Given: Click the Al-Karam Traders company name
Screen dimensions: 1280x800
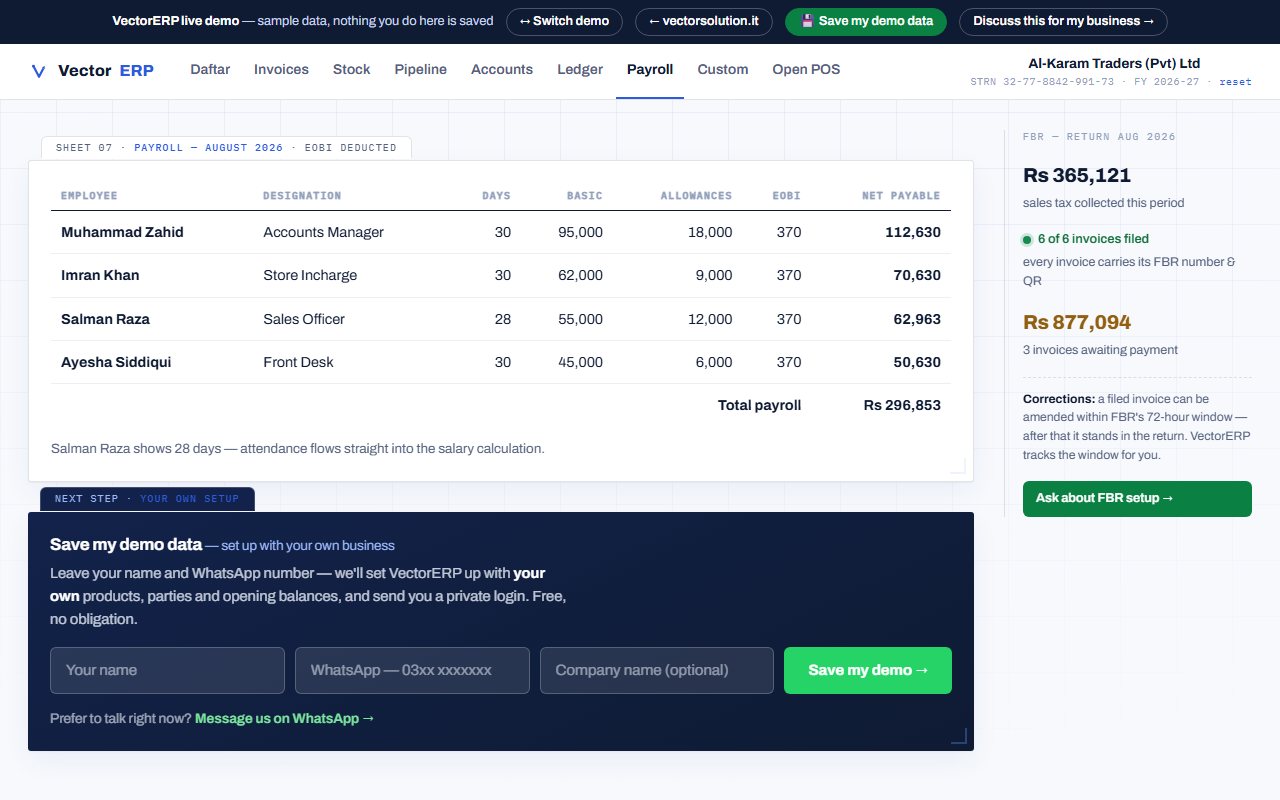Looking at the screenshot, I should pyautogui.click(x=1114, y=63).
